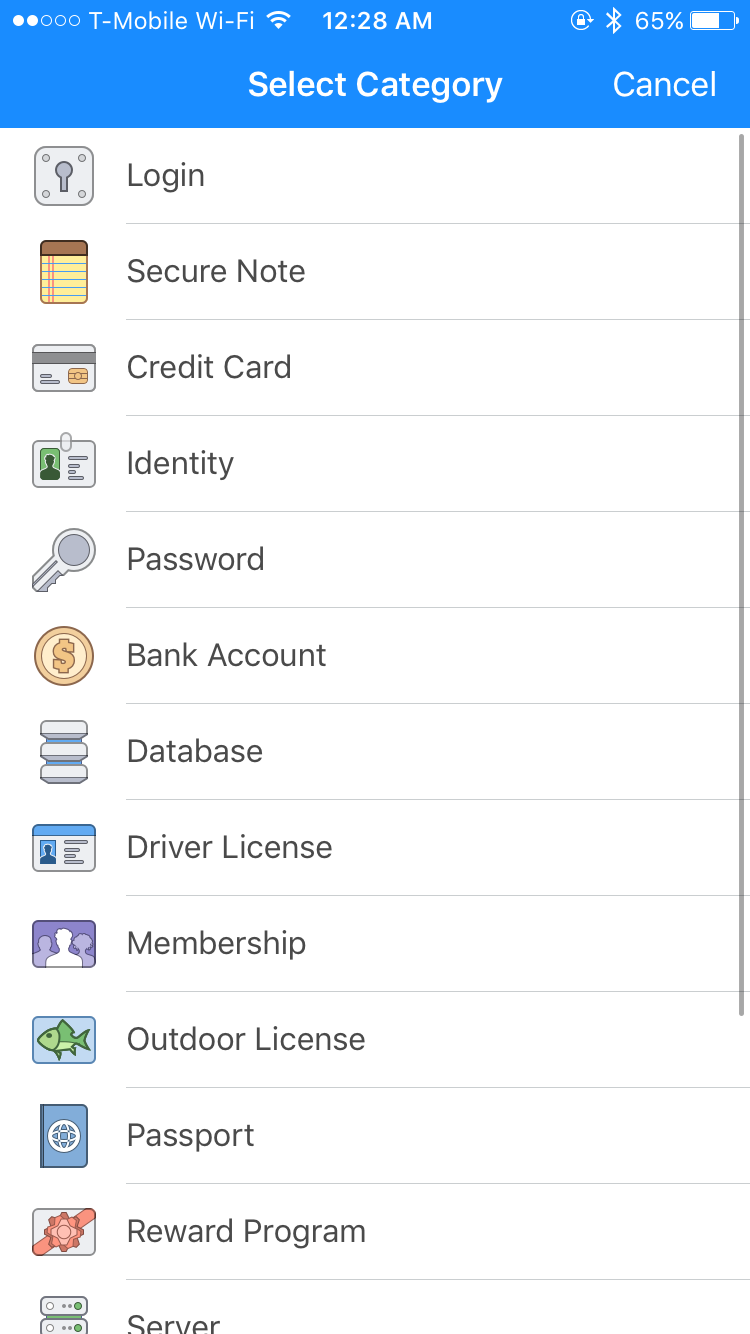Tap the Reward Program ribbon icon
The height and width of the screenshot is (1334, 750).
64,1232
